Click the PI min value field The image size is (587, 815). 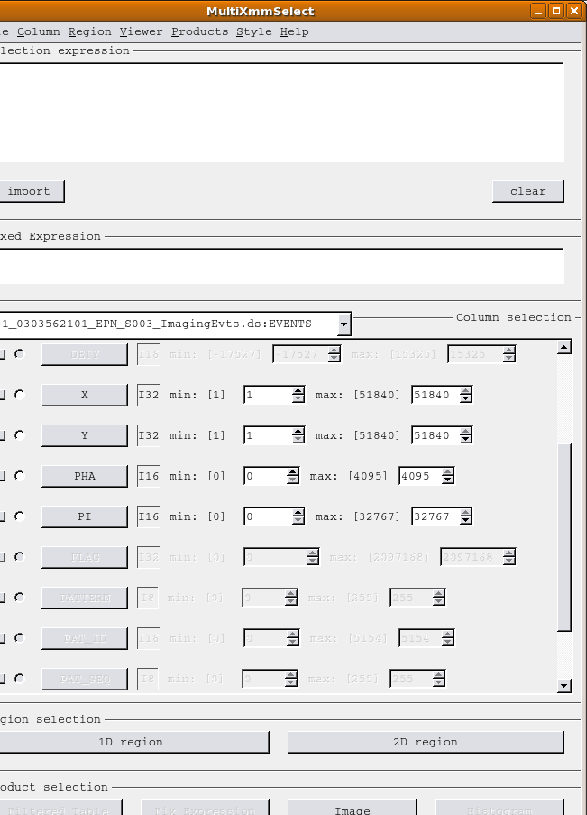click(x=268, y=516)
